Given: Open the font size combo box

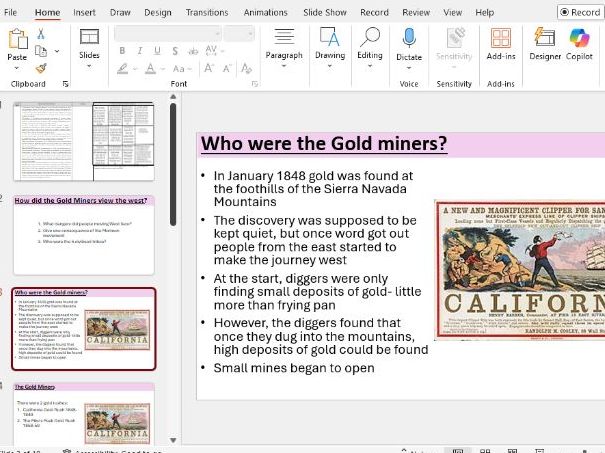Looking at the screenshot, I should (x=239, y=34).
